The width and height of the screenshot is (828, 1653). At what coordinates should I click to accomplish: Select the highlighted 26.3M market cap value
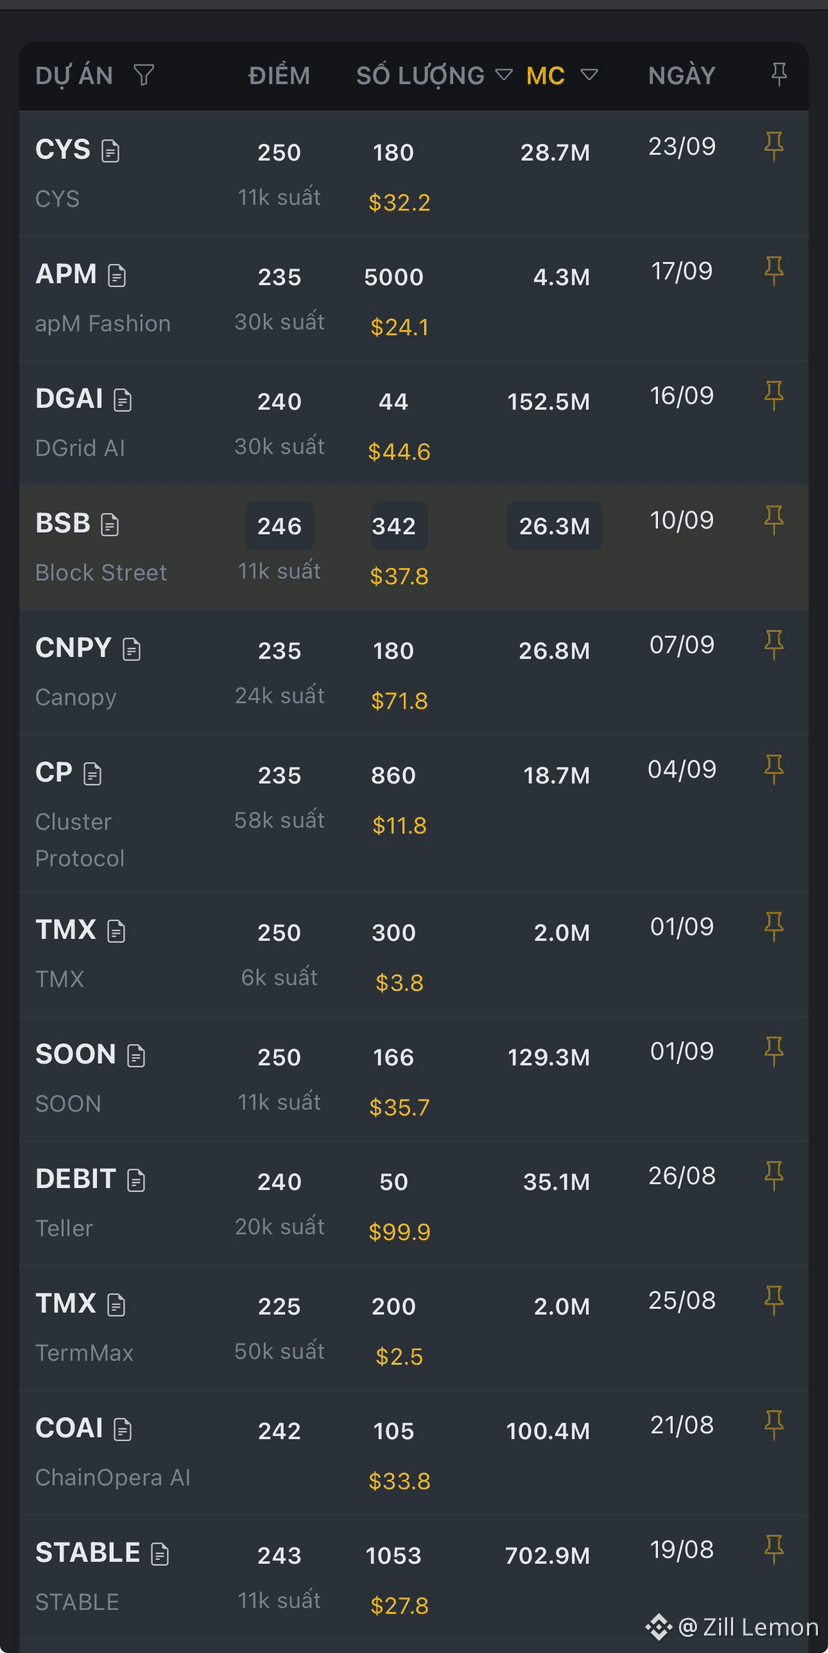tap(554, 526)
